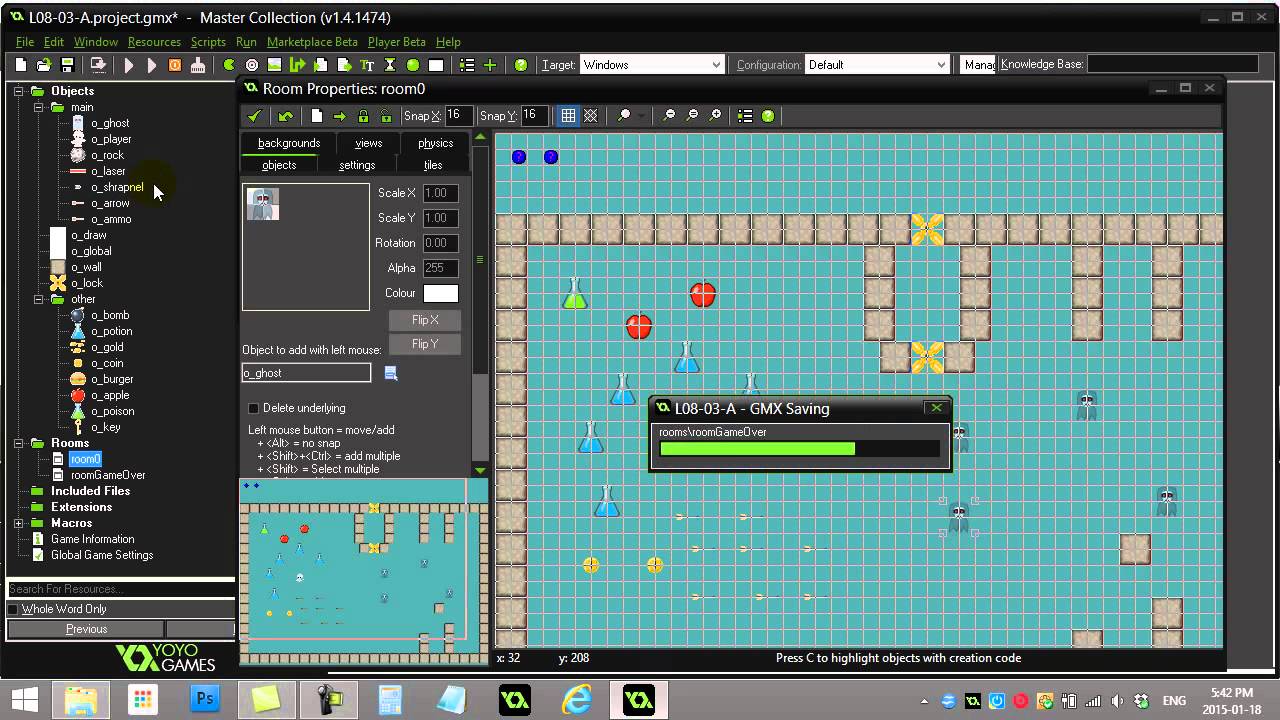Image resolution: width=1280 pixels, height=720 pixels.
Task: Click the Search For Resources field
Action: tap(121, 589)
